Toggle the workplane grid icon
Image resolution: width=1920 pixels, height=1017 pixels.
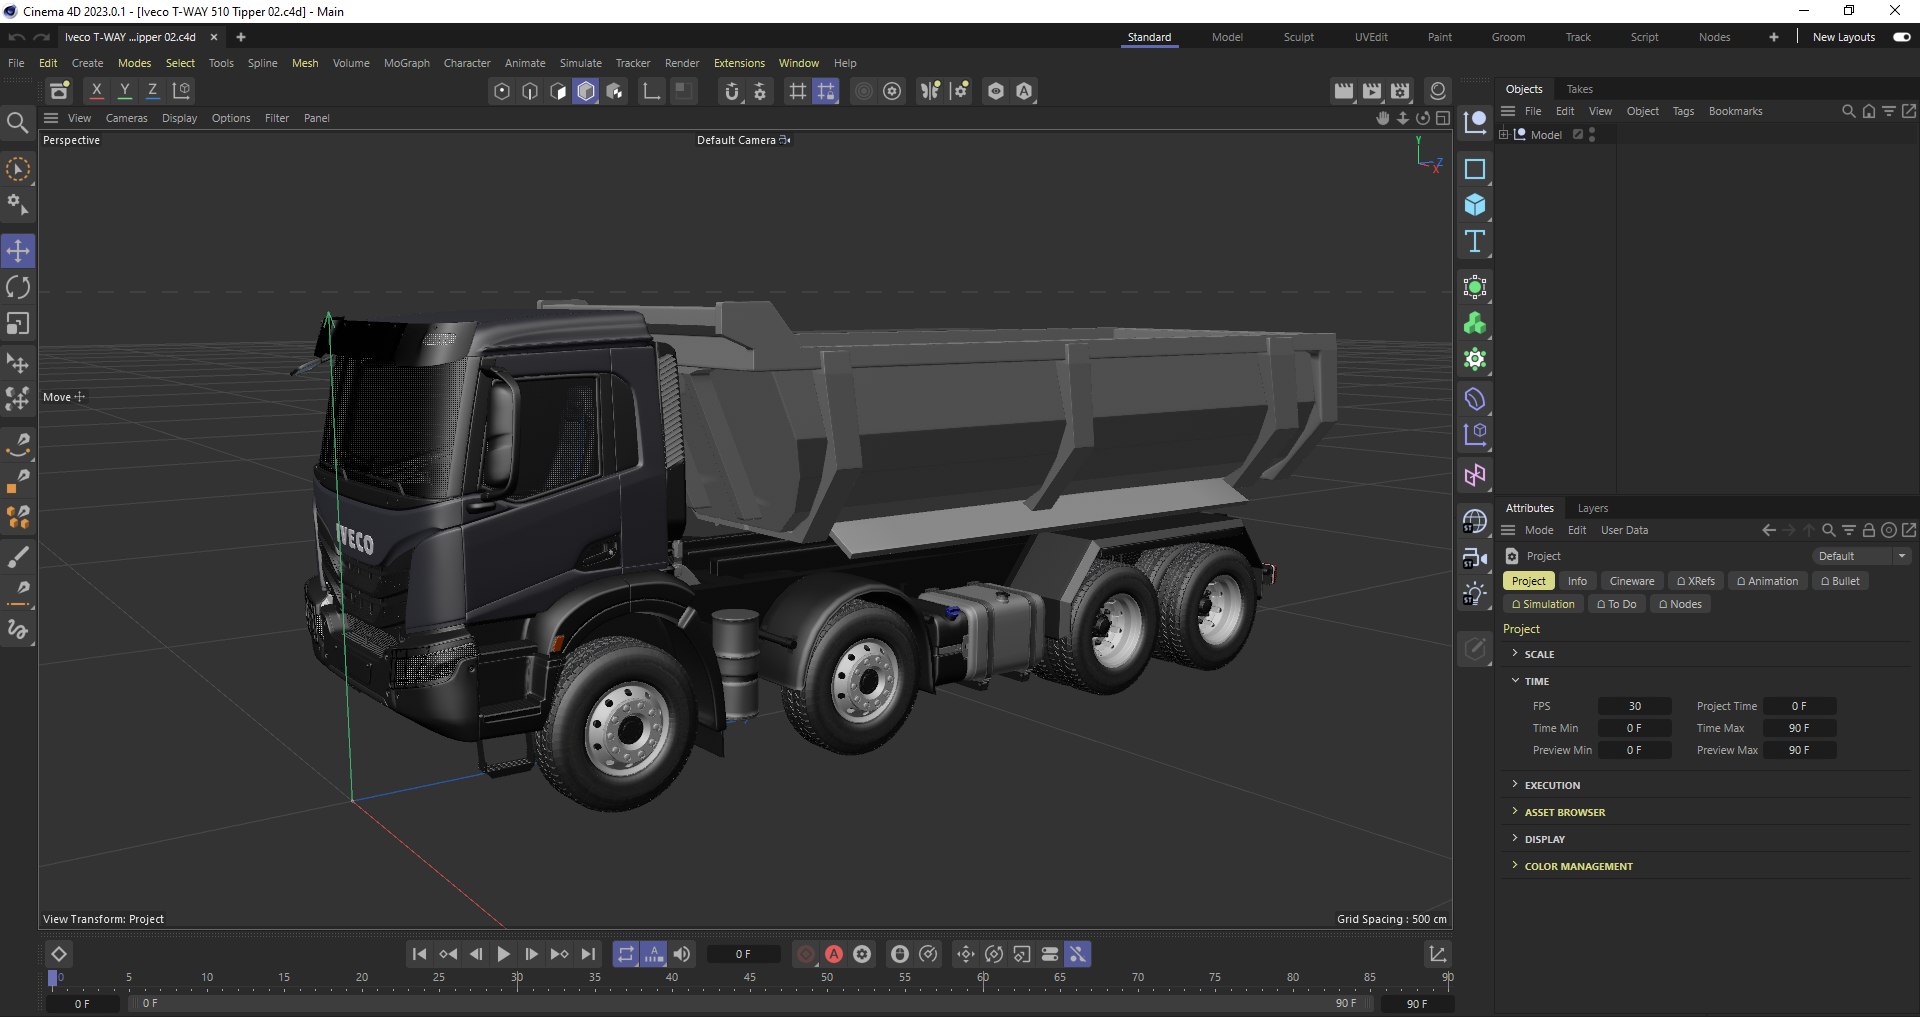[798, 91]
